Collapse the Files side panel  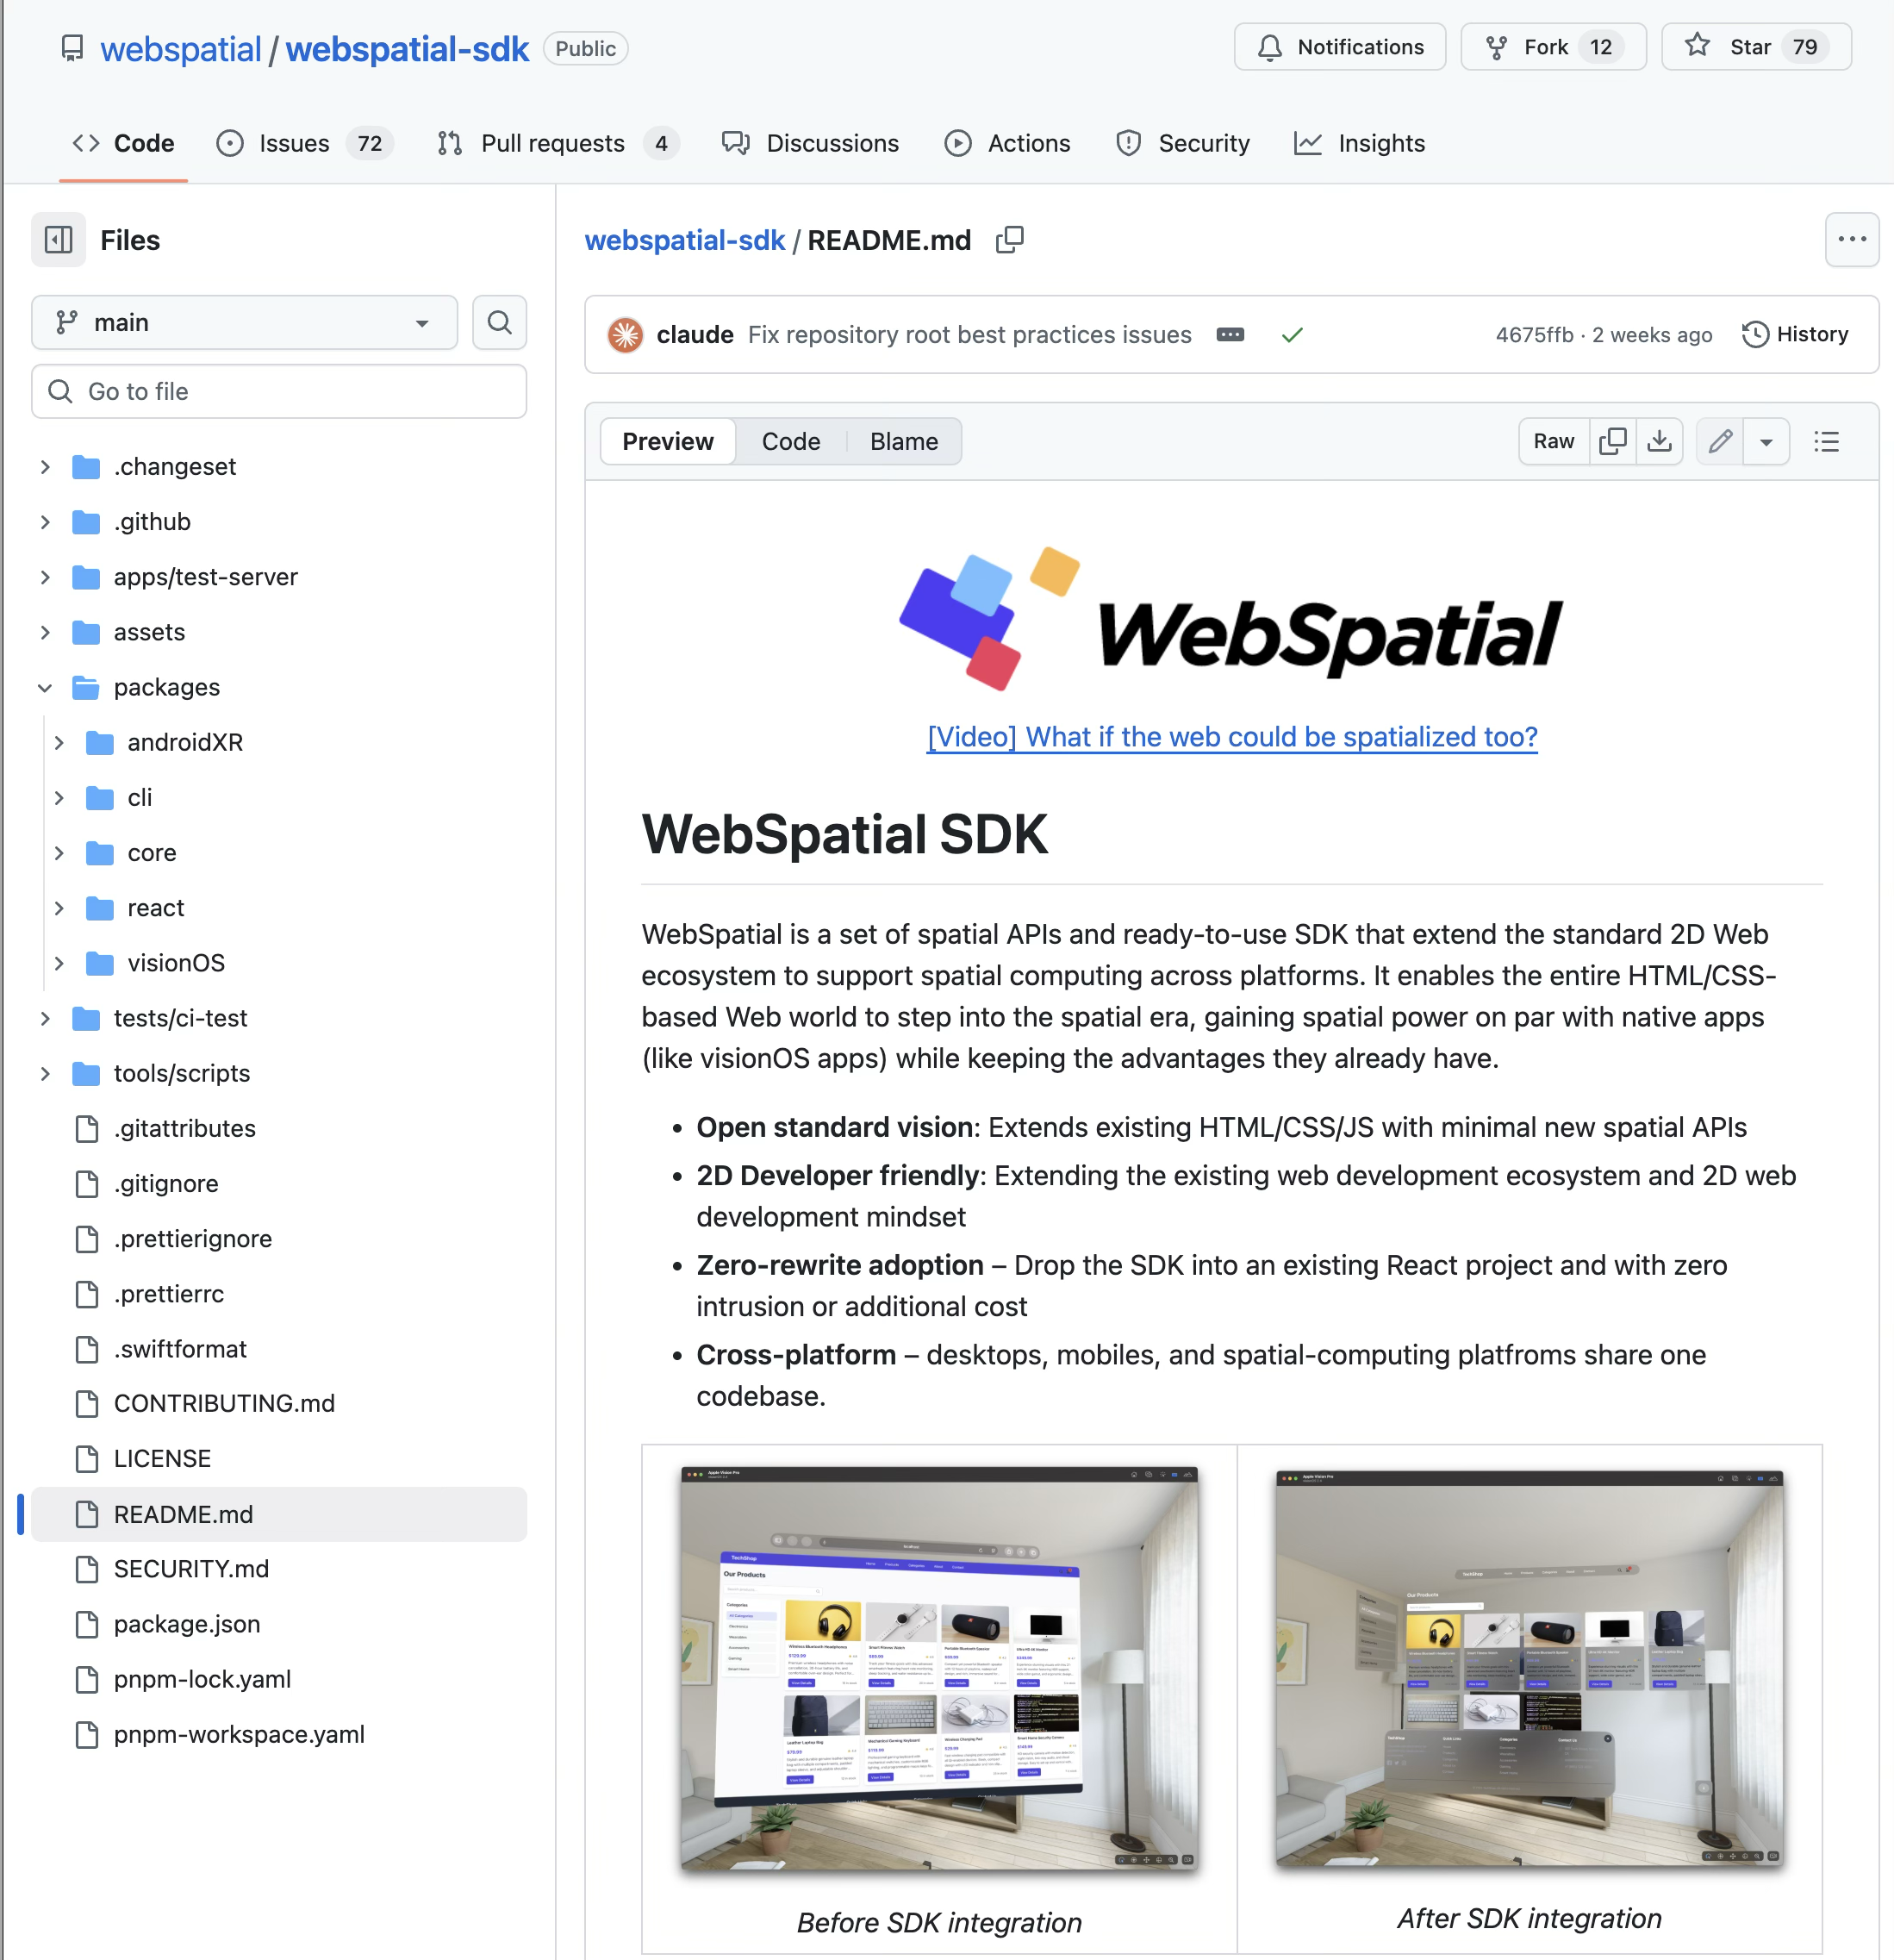click(58, 240)
